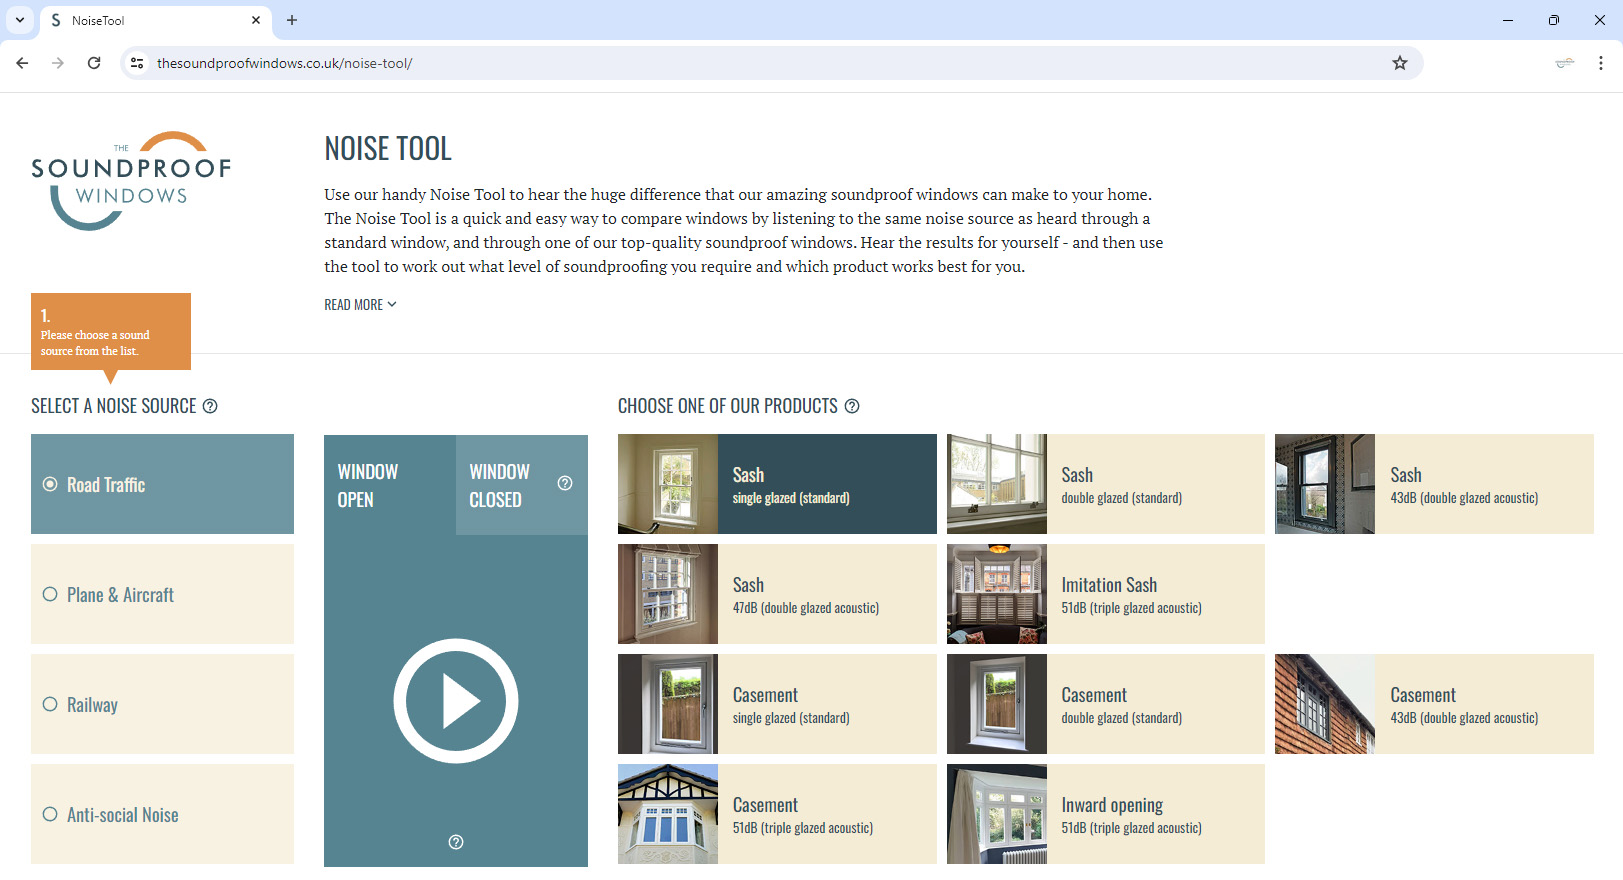Choose the Railway noise source

click(x=162, y=704)
